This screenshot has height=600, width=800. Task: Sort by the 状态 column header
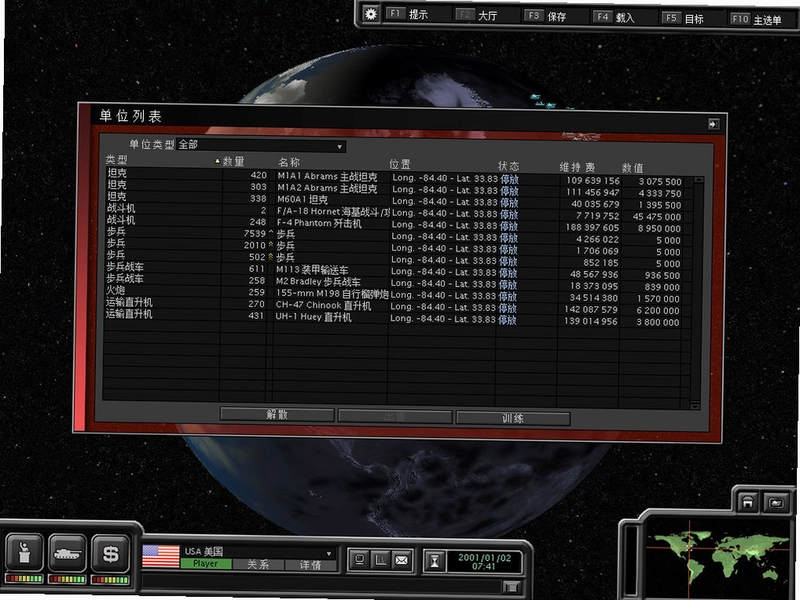click(508, 166)
